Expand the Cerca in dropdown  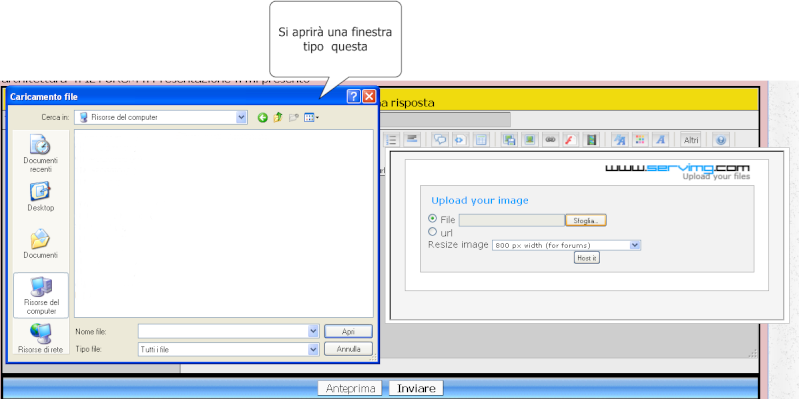pyautogui.click(x=242, y=117)
